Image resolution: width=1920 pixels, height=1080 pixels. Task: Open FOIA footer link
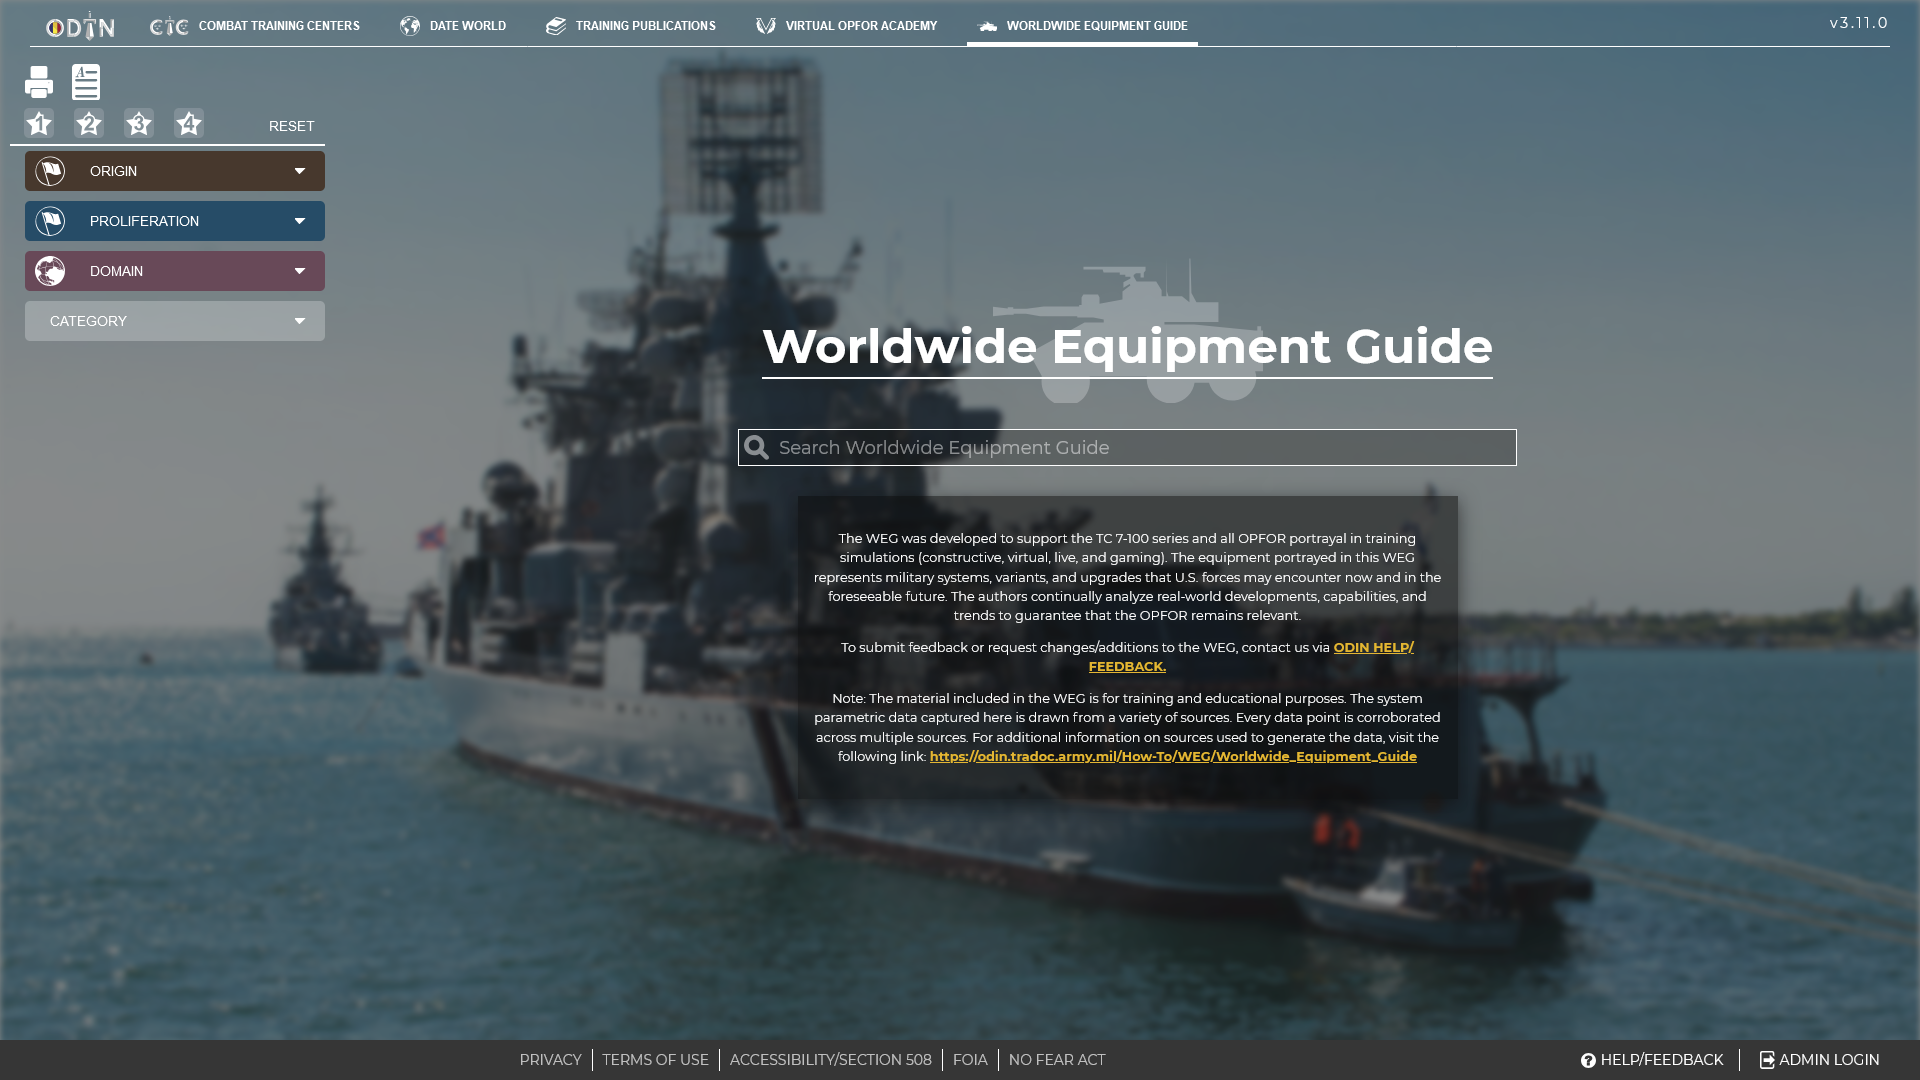(970, 1060)
